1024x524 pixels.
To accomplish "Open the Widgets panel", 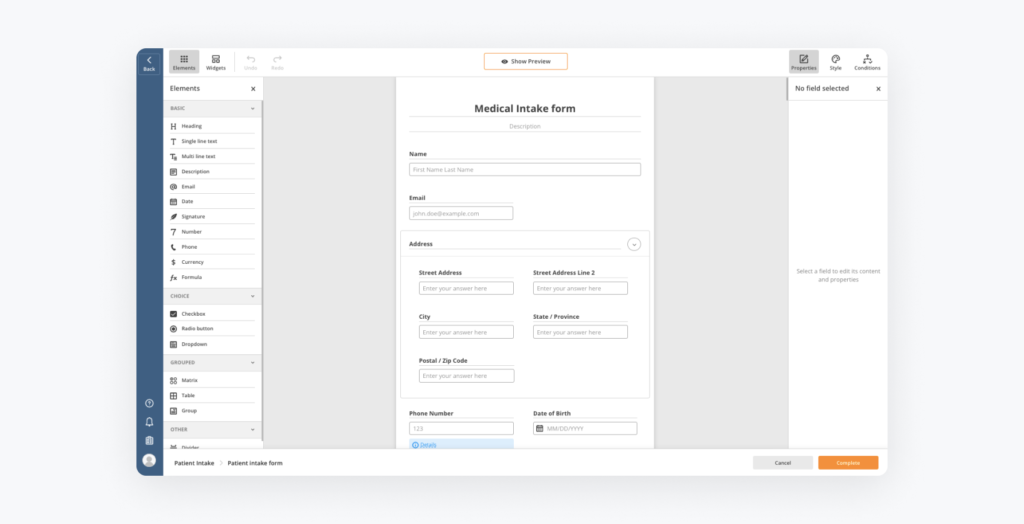I will pyautogui.click(x=216, y=62).
